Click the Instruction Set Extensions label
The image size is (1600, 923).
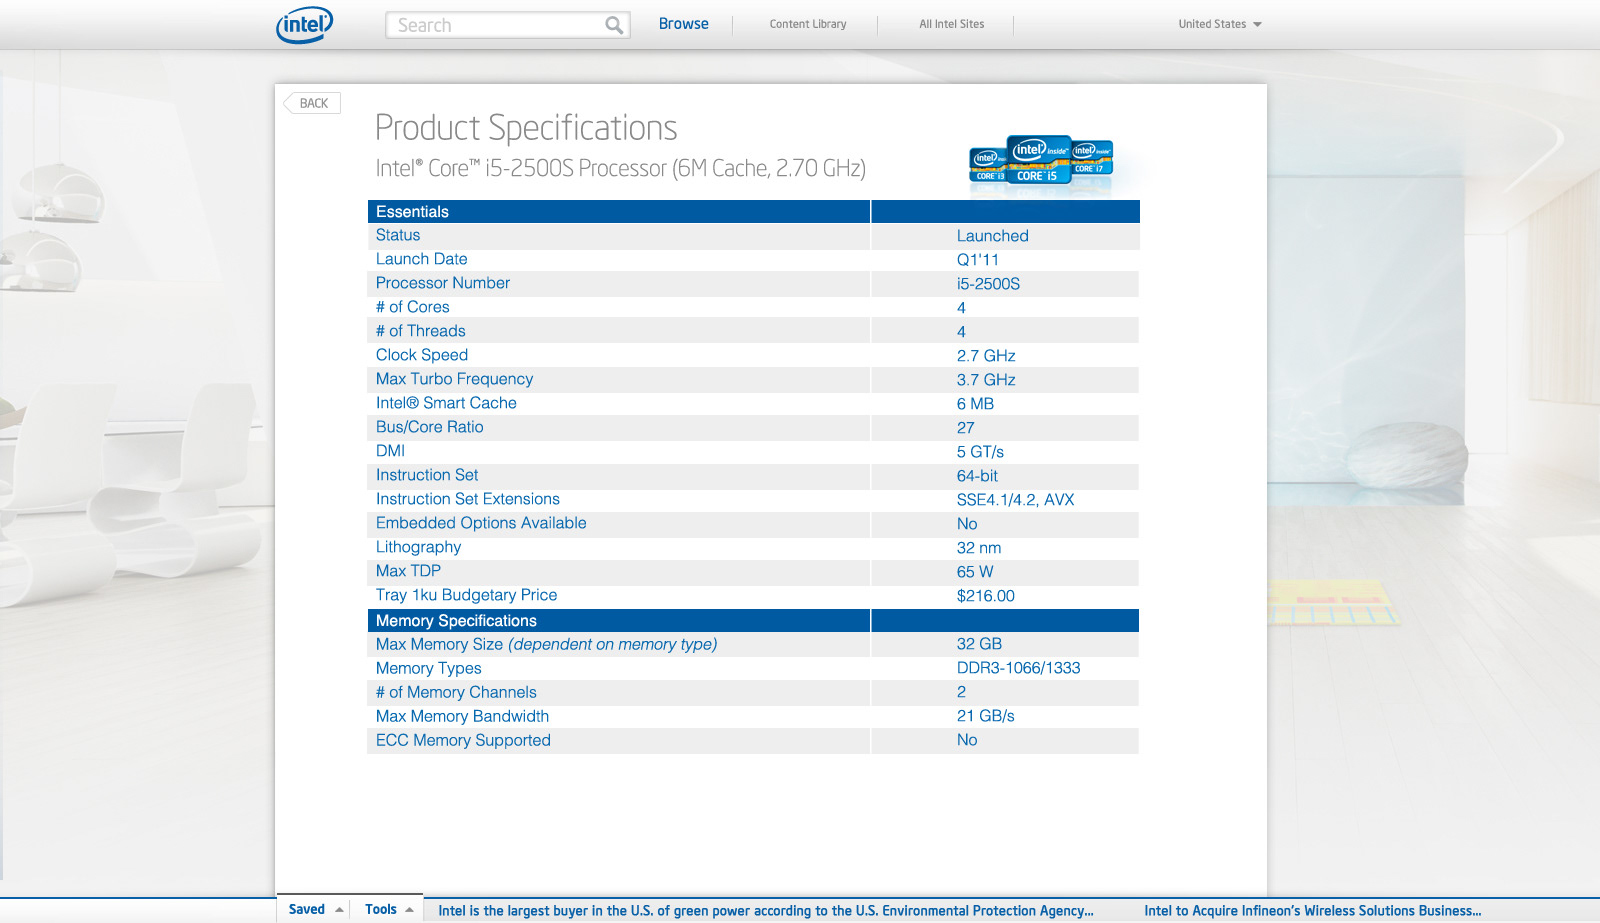point(468,499)
